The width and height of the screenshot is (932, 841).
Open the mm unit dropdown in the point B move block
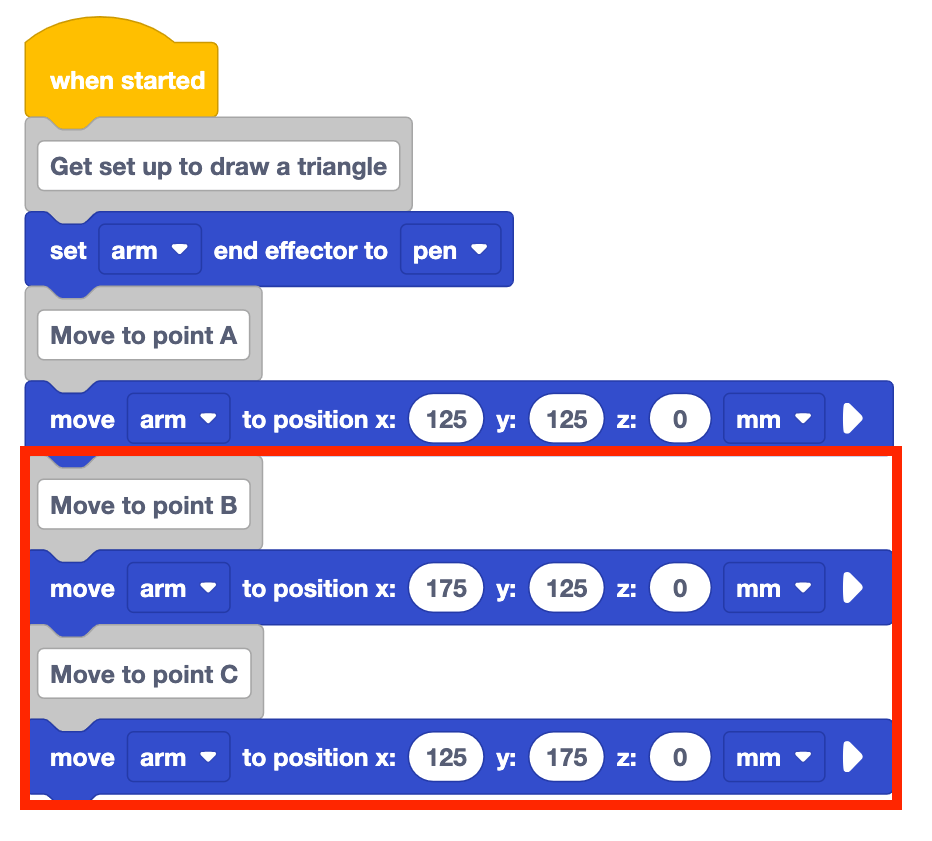pos(773,589)
